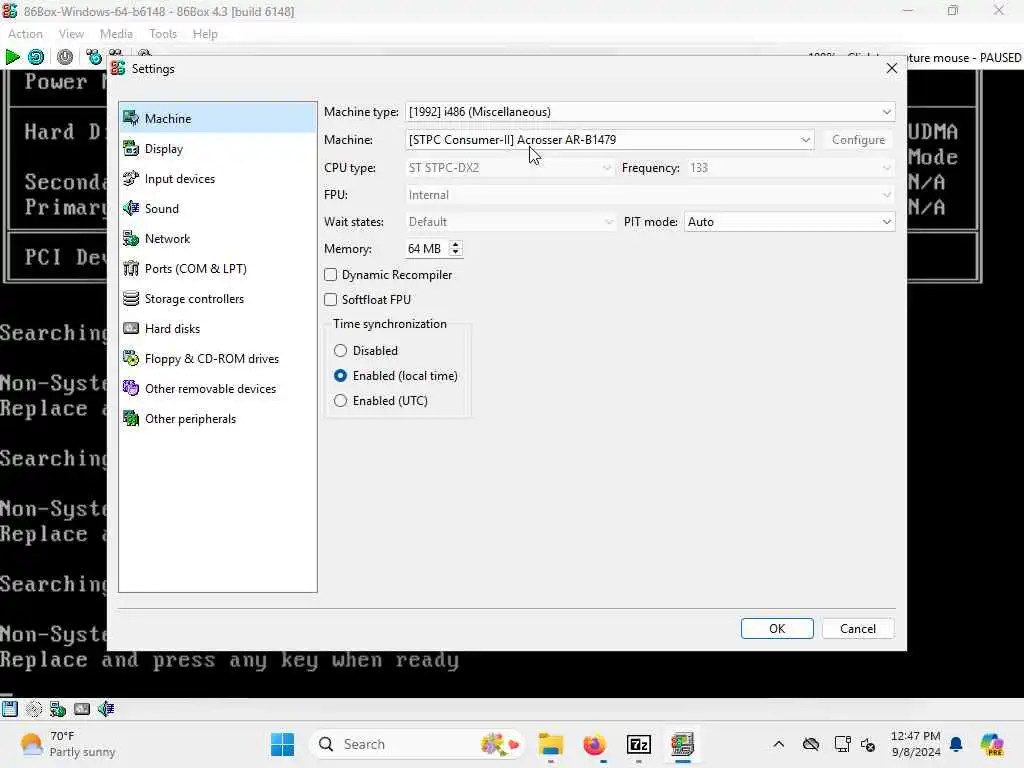This screenshot has width=1024, height=768.
Task: Open the PIT mode dropdown
Action: (x=789, y=222)
